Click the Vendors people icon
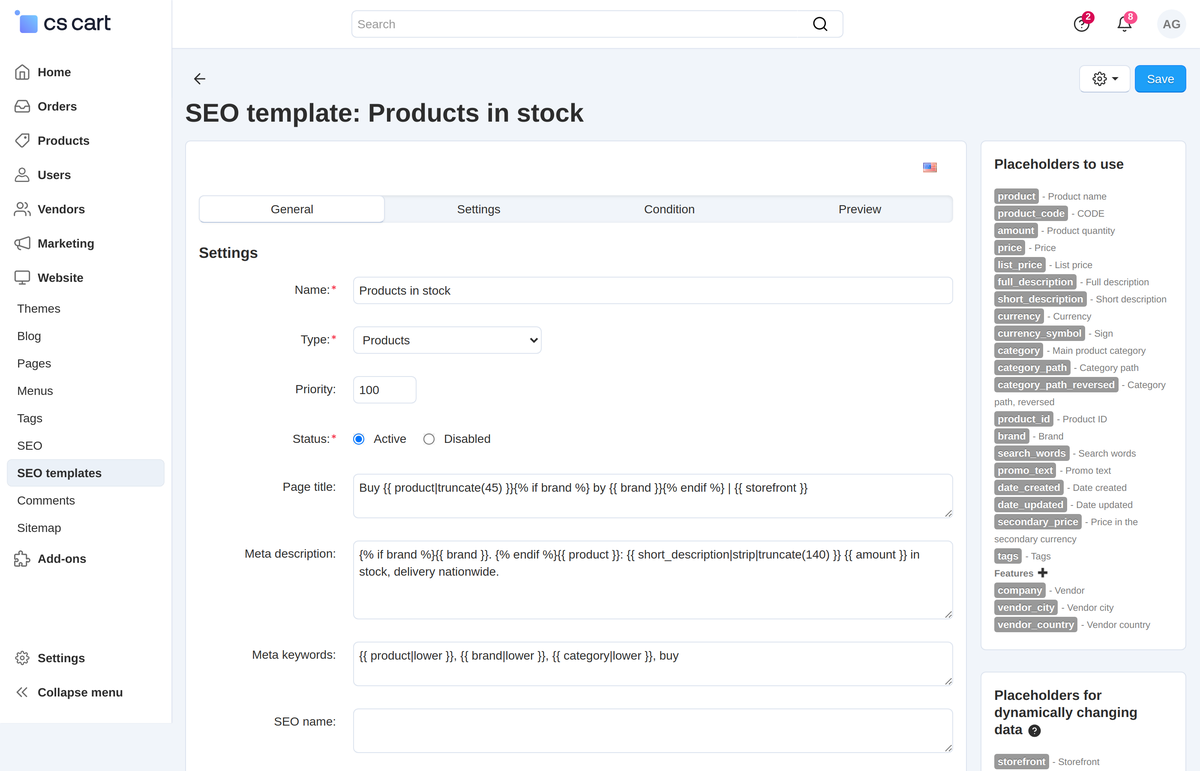The height and width of the screenshot is (771, 1200). pos(22,209)
